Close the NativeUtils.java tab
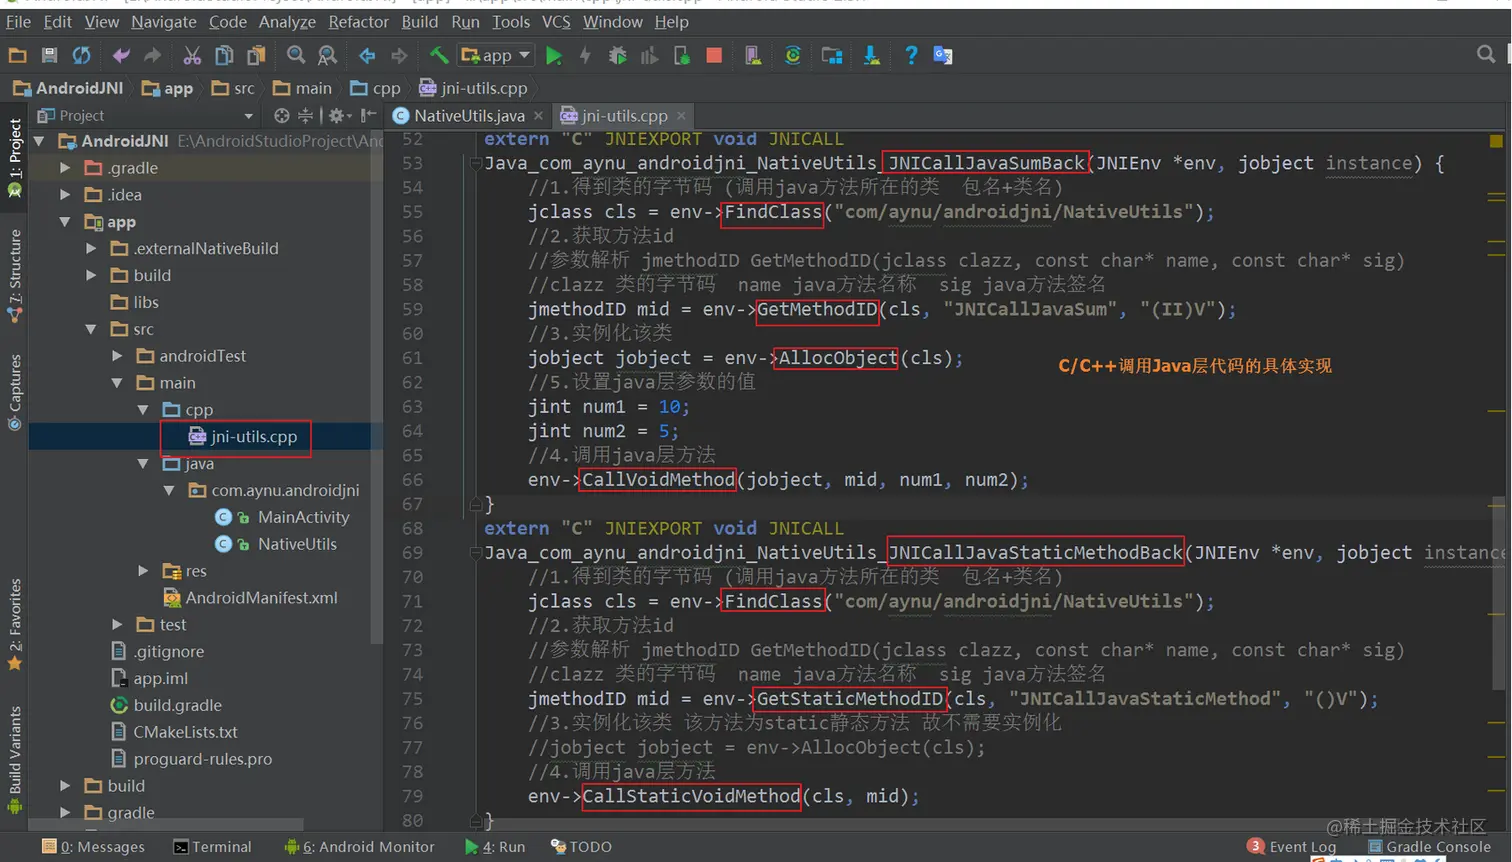Viewport: 1512px width, 862px height. tap(538, 116)
